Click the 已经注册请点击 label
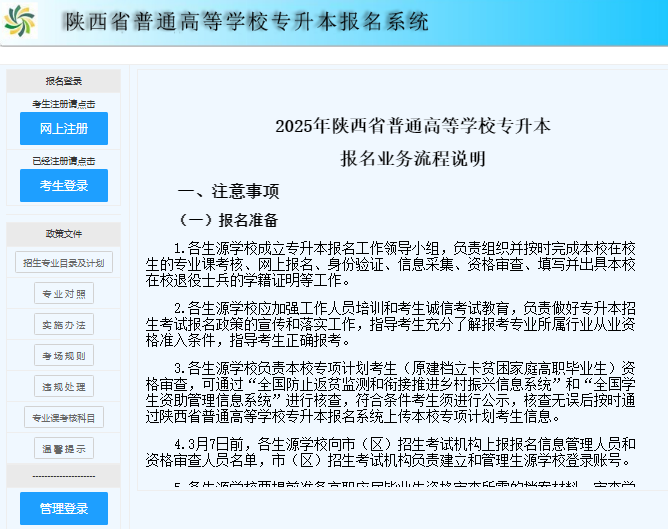Image resolution: width=668 pixels, height=529 pixels. (64, 161)
